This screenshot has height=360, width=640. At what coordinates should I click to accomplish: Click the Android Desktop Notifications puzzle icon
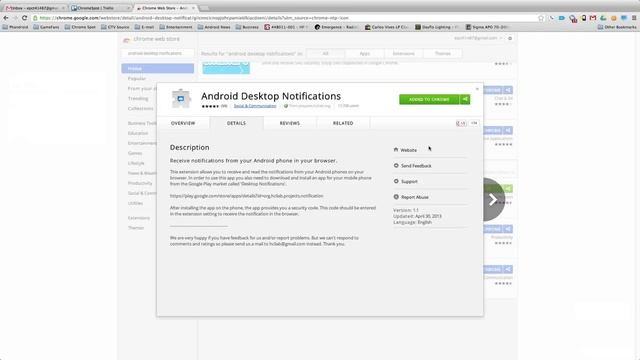[181, 98]
